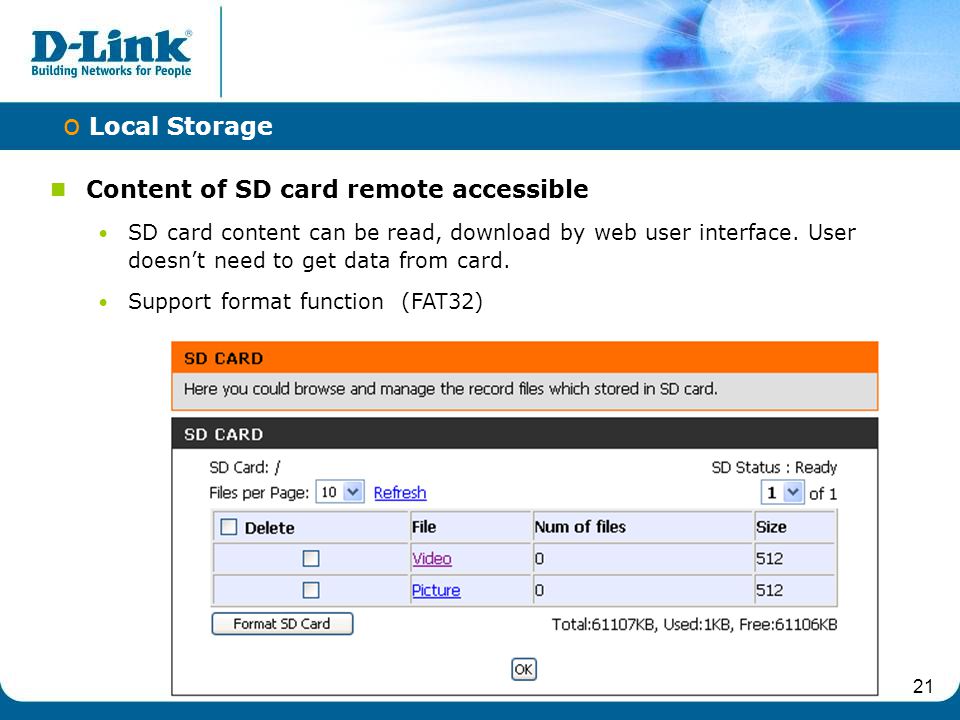Click the Format SD Card button
This screenshot has width=960, height=720.
point(282,624)
